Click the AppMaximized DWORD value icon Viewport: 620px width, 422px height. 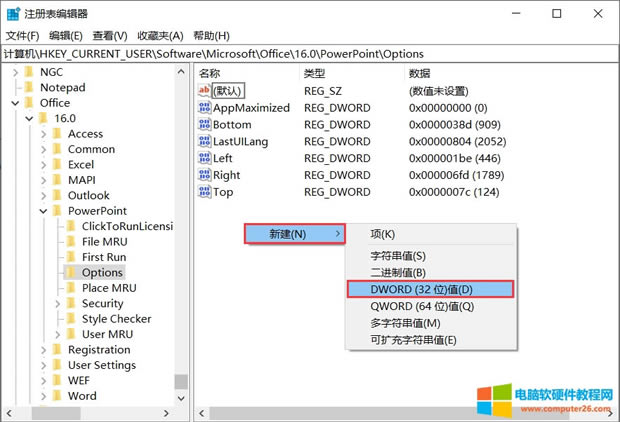(205, 108)
